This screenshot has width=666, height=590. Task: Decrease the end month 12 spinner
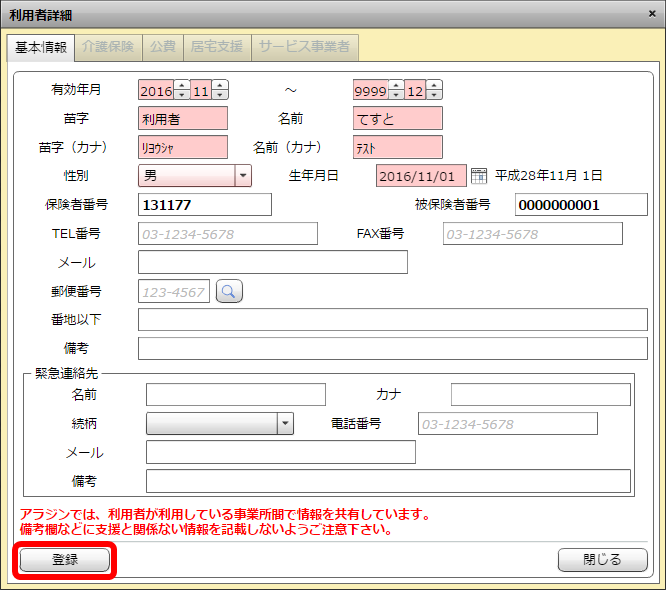tap(434, 95)
